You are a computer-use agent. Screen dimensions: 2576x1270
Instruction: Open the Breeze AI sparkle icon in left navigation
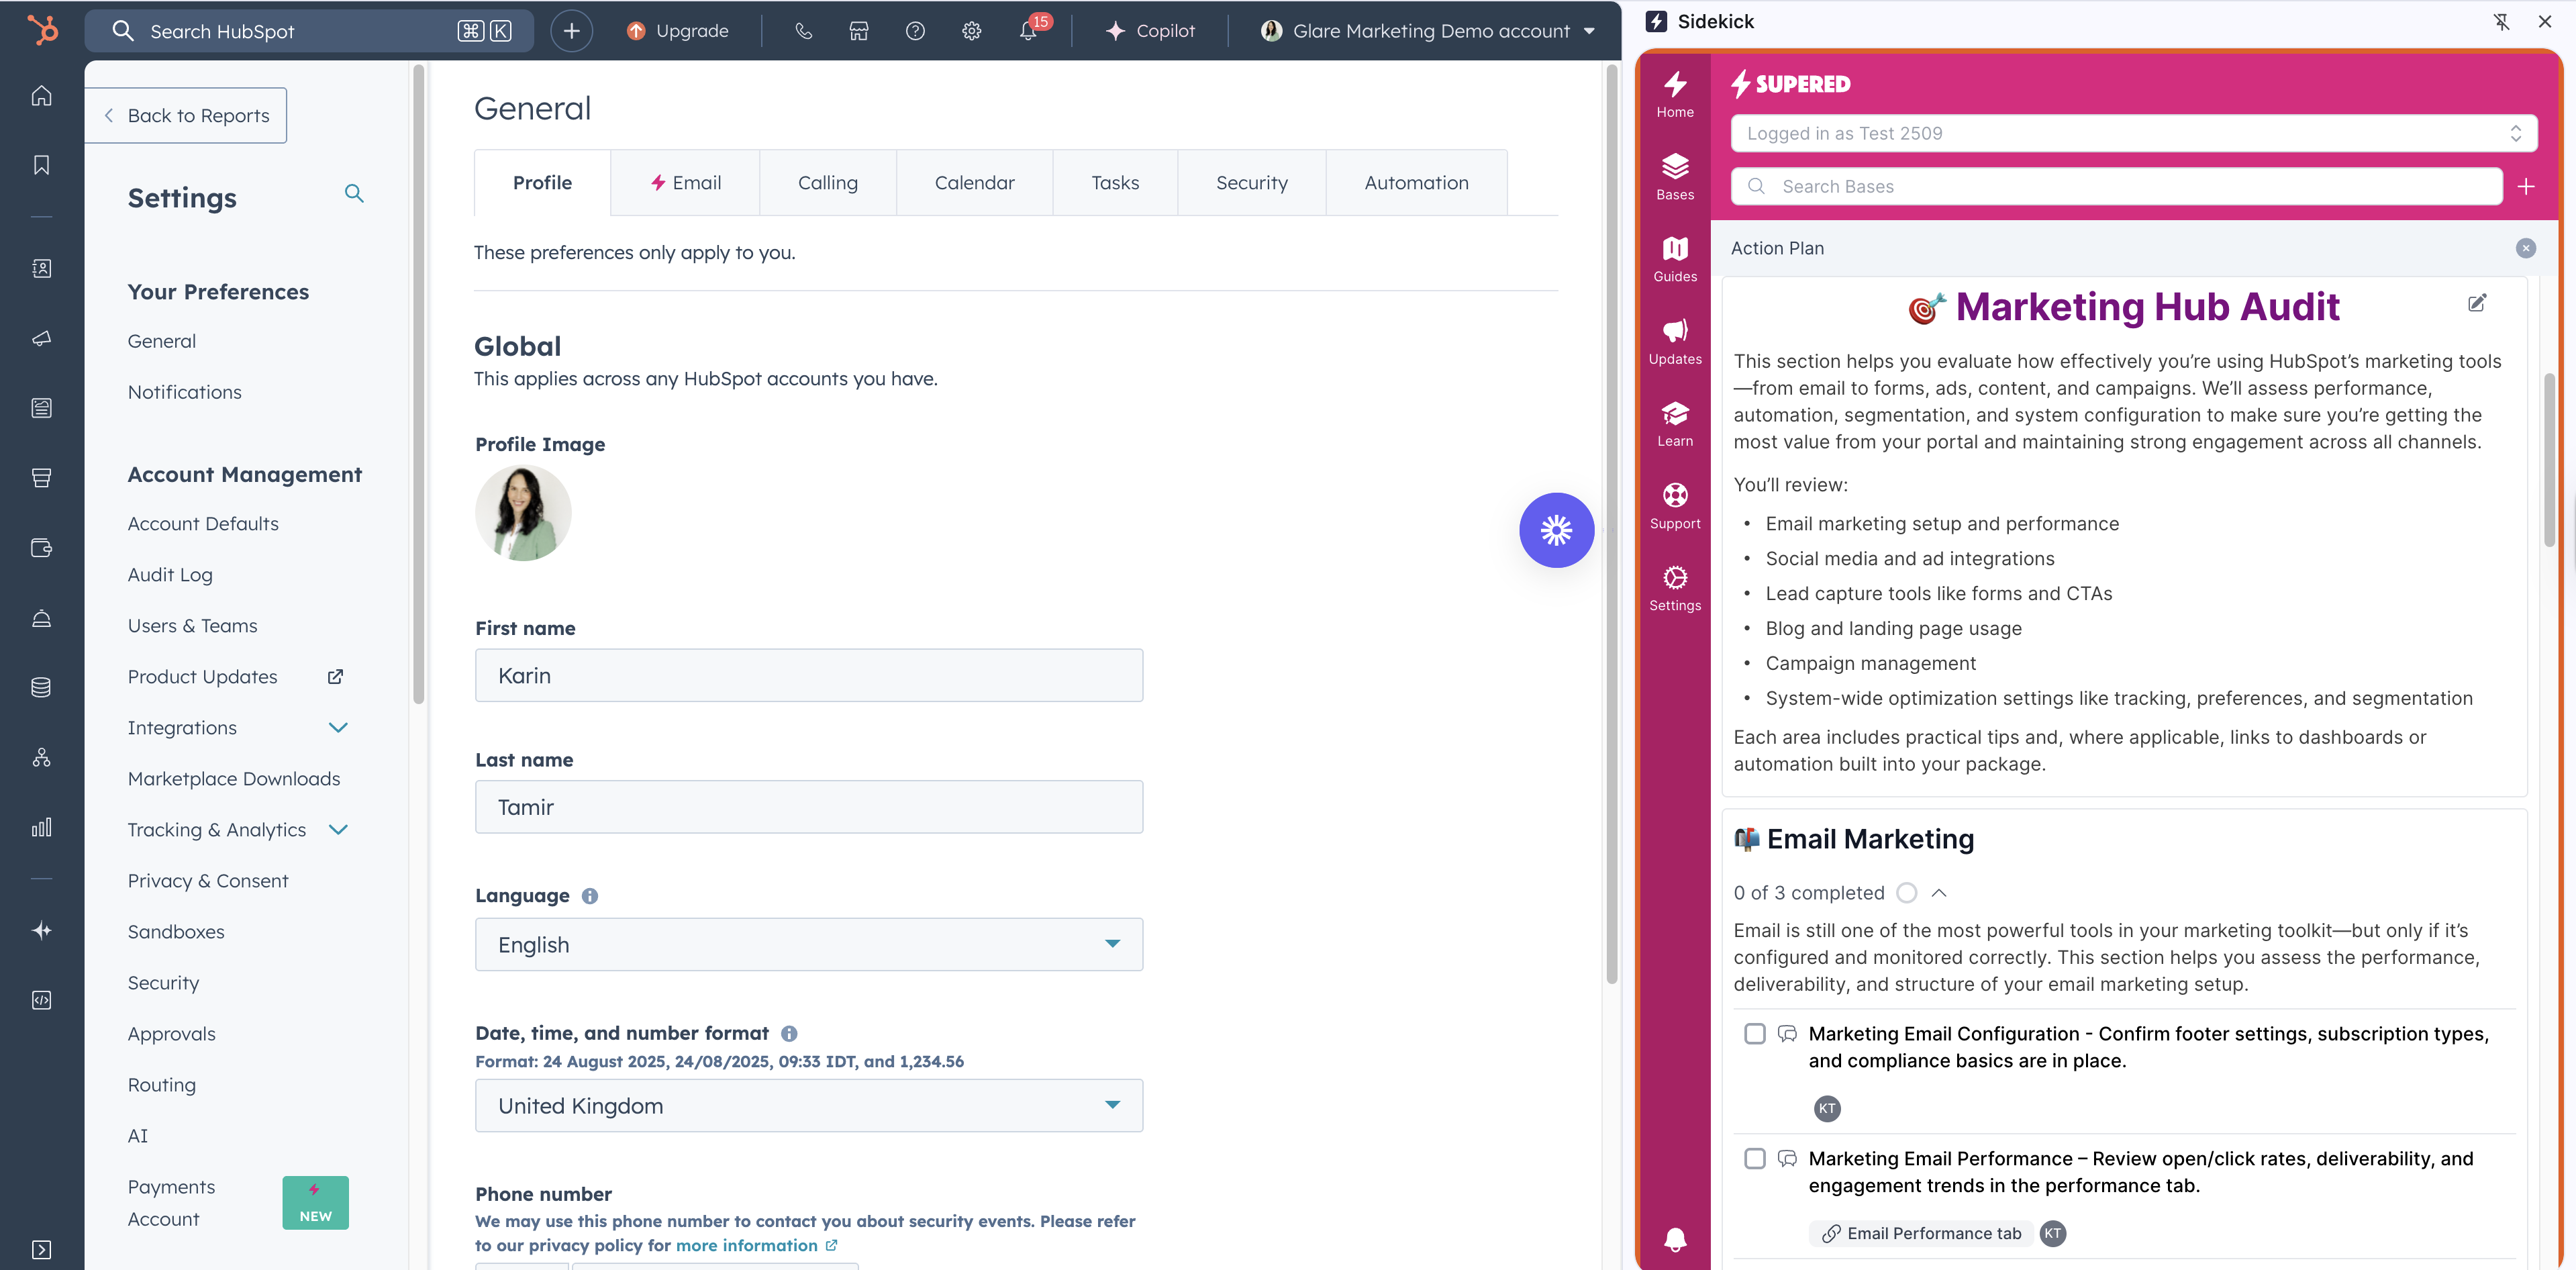pos(41,930)
